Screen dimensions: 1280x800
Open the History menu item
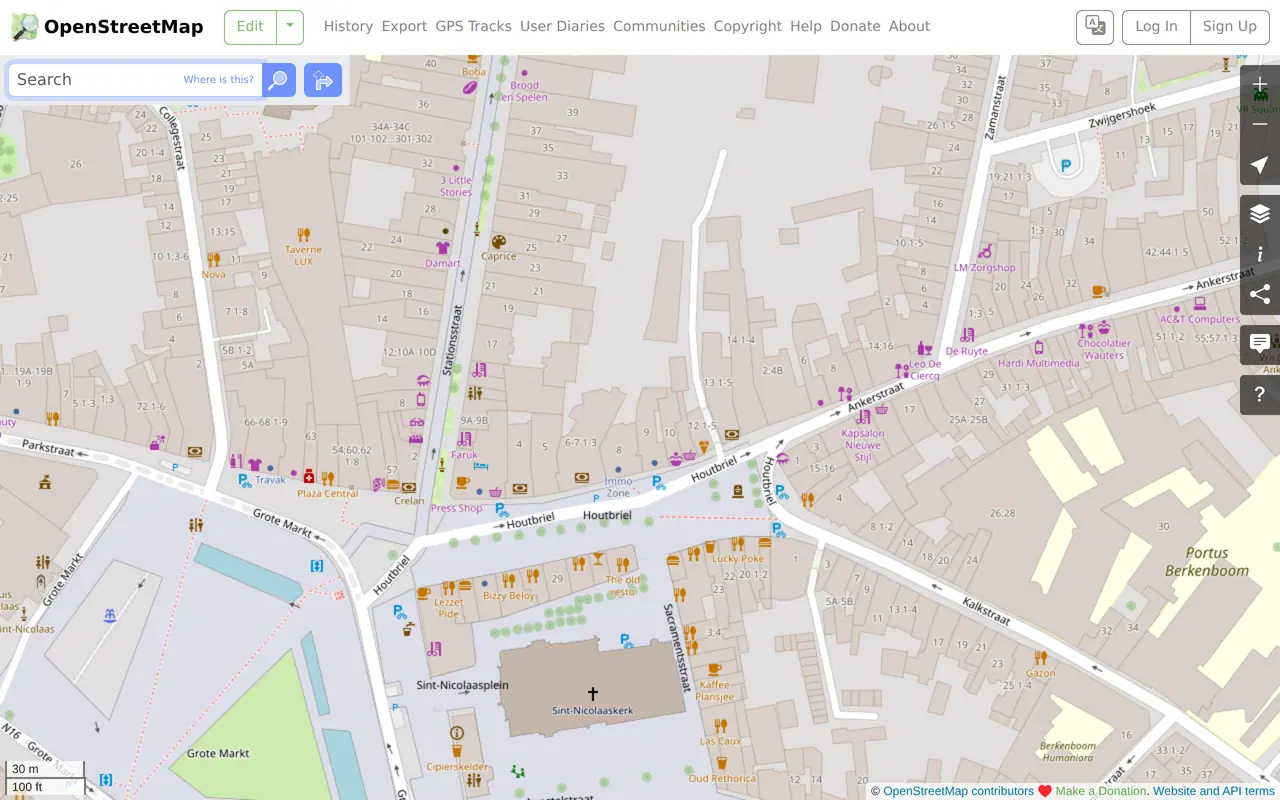[x=348, y=26]
